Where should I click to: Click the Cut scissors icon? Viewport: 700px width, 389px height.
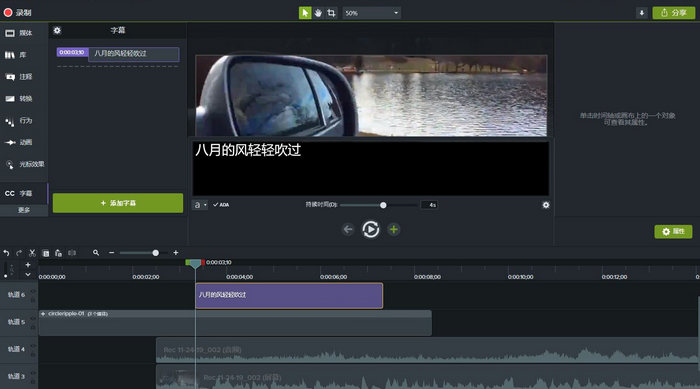click(32, 253)
